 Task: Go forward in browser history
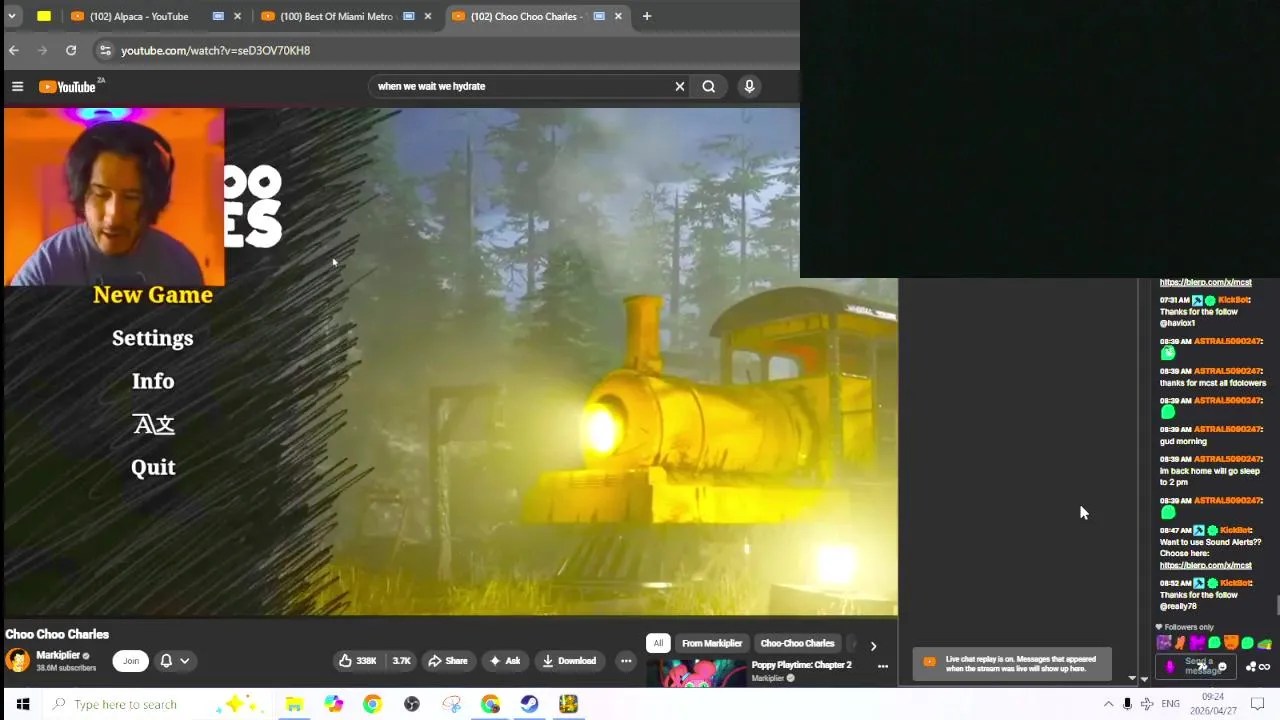click(42, 50)
